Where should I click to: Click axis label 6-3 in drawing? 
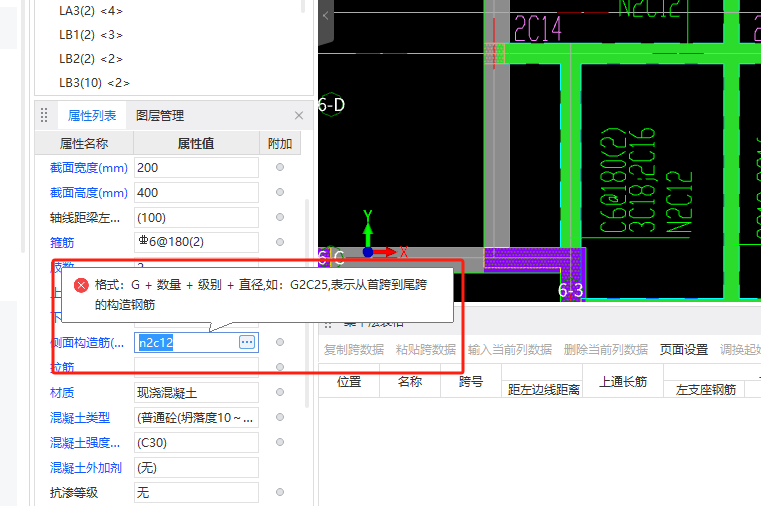(570, 290)
